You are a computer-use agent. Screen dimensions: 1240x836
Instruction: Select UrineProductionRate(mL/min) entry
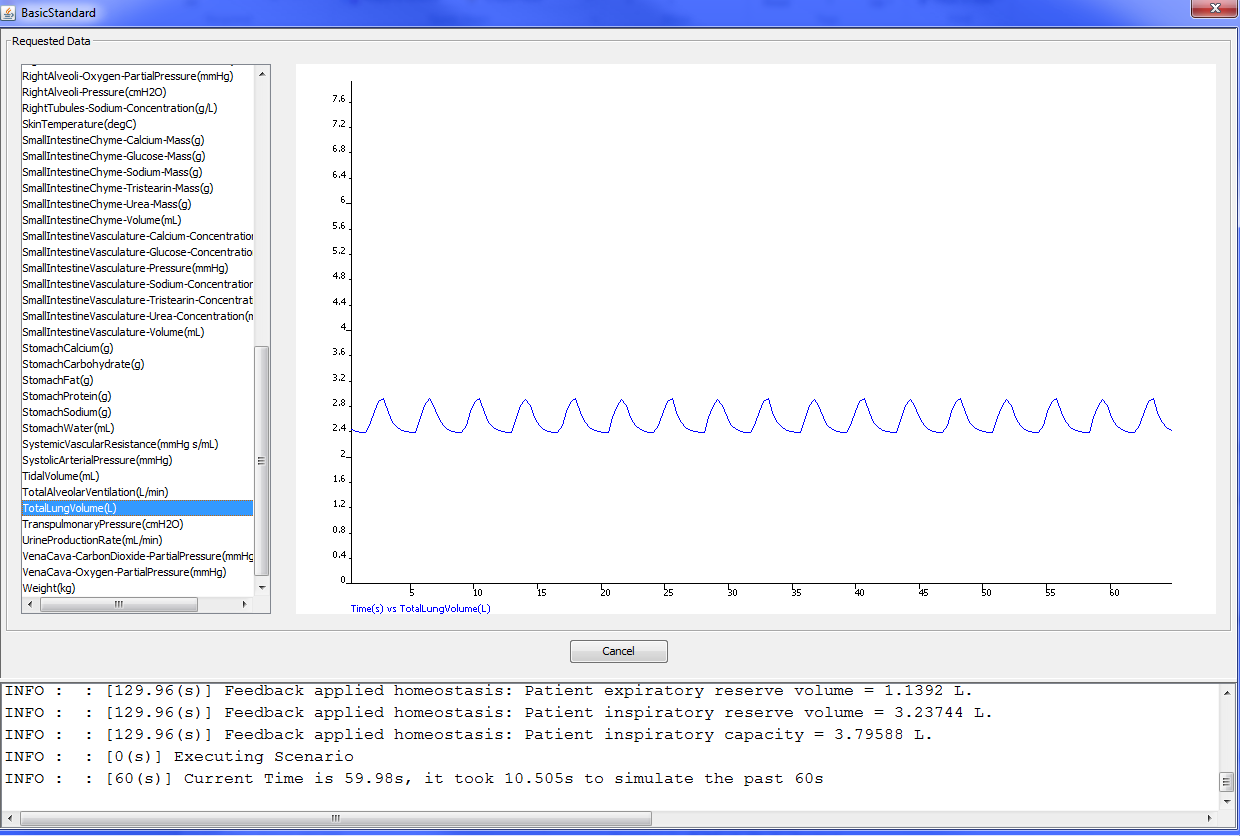92,540
